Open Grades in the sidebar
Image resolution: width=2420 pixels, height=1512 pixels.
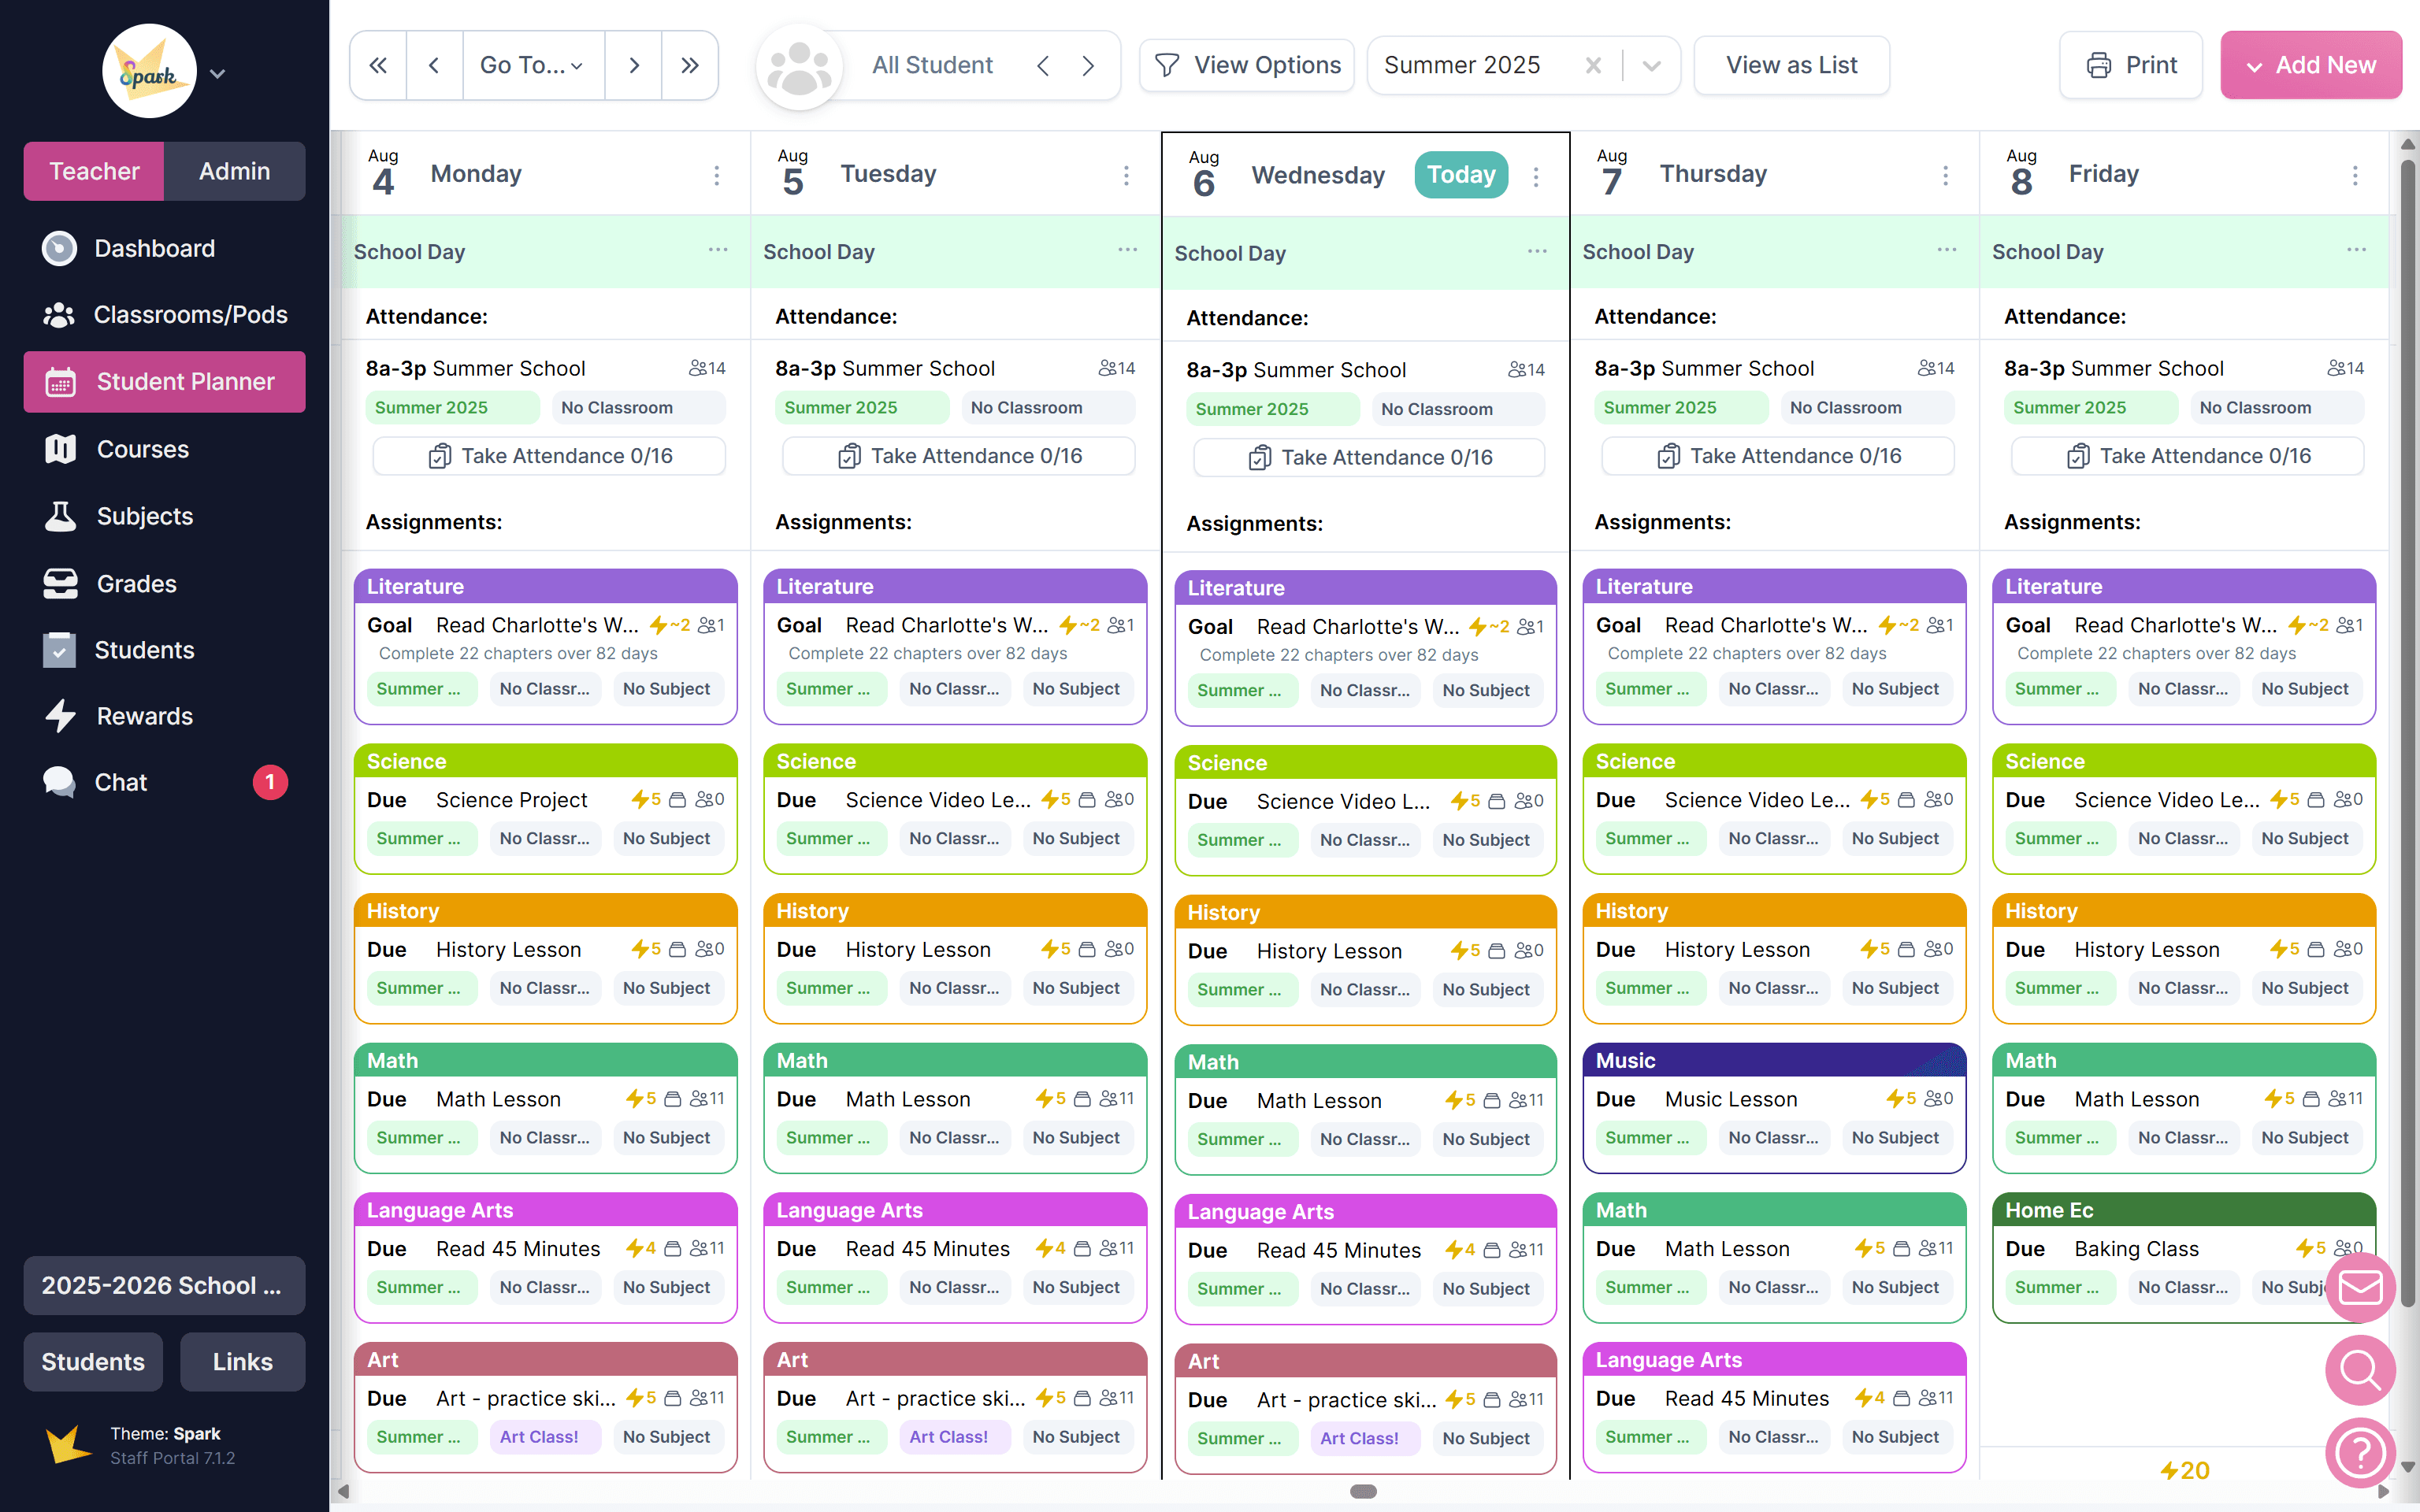136,583
